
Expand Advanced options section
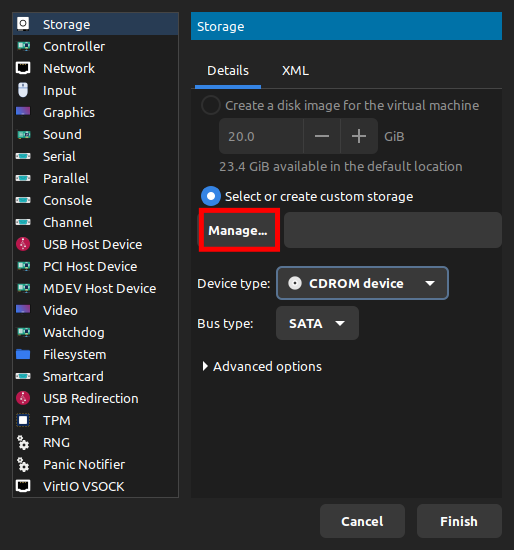coord(262,366)
